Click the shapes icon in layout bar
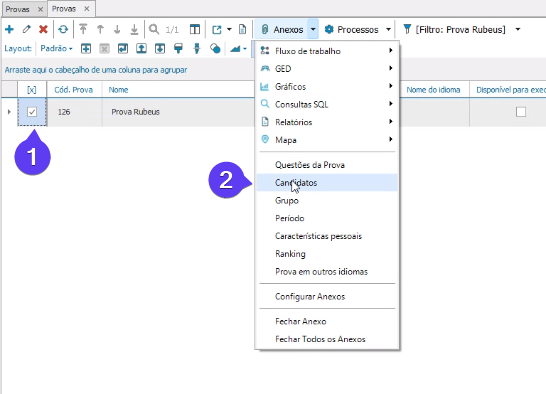This screenshot has width=546, height=394. (x=215, y=48)
